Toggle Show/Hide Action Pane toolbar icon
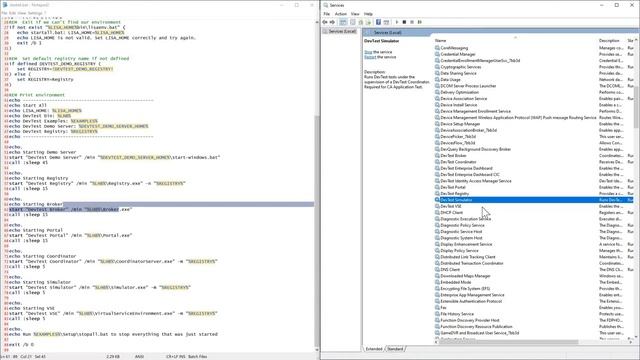 click(x=386, y=22)
